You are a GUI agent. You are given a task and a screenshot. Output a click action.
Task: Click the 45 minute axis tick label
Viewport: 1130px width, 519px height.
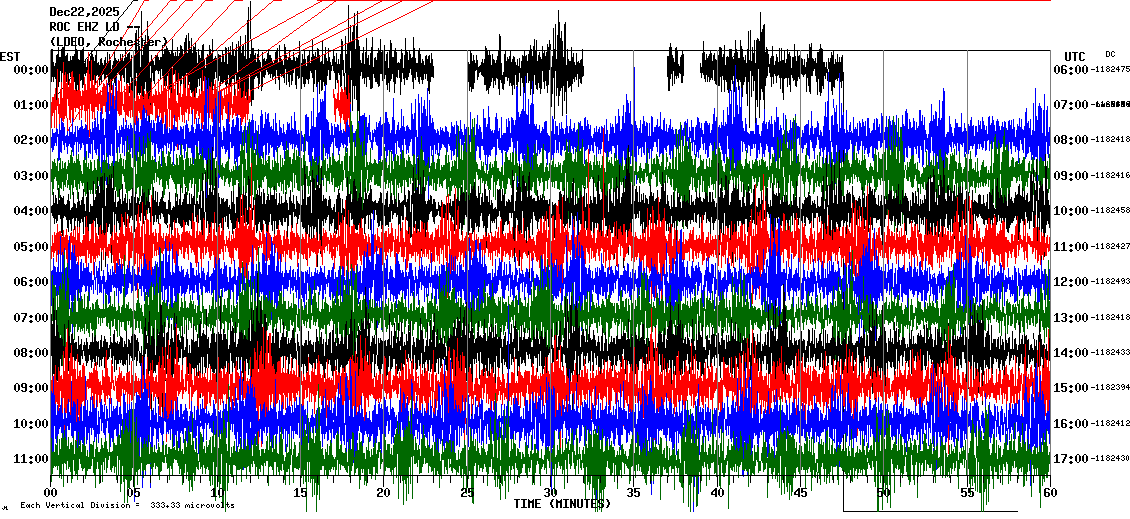click(800, 493)
